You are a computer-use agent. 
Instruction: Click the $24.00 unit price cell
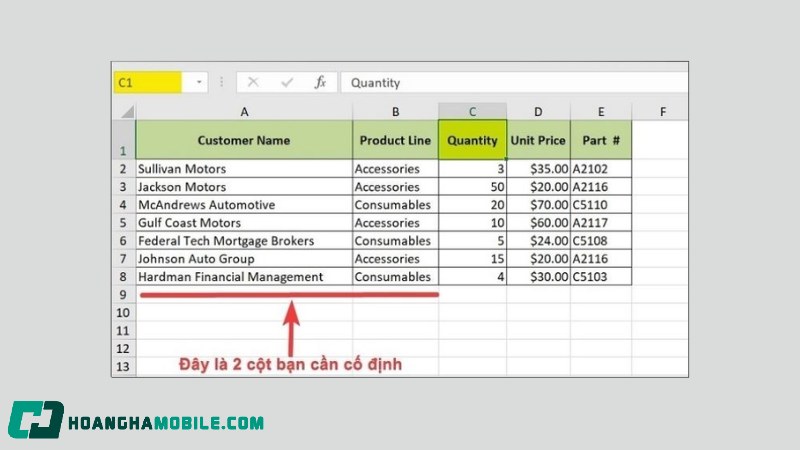(538, 241)
